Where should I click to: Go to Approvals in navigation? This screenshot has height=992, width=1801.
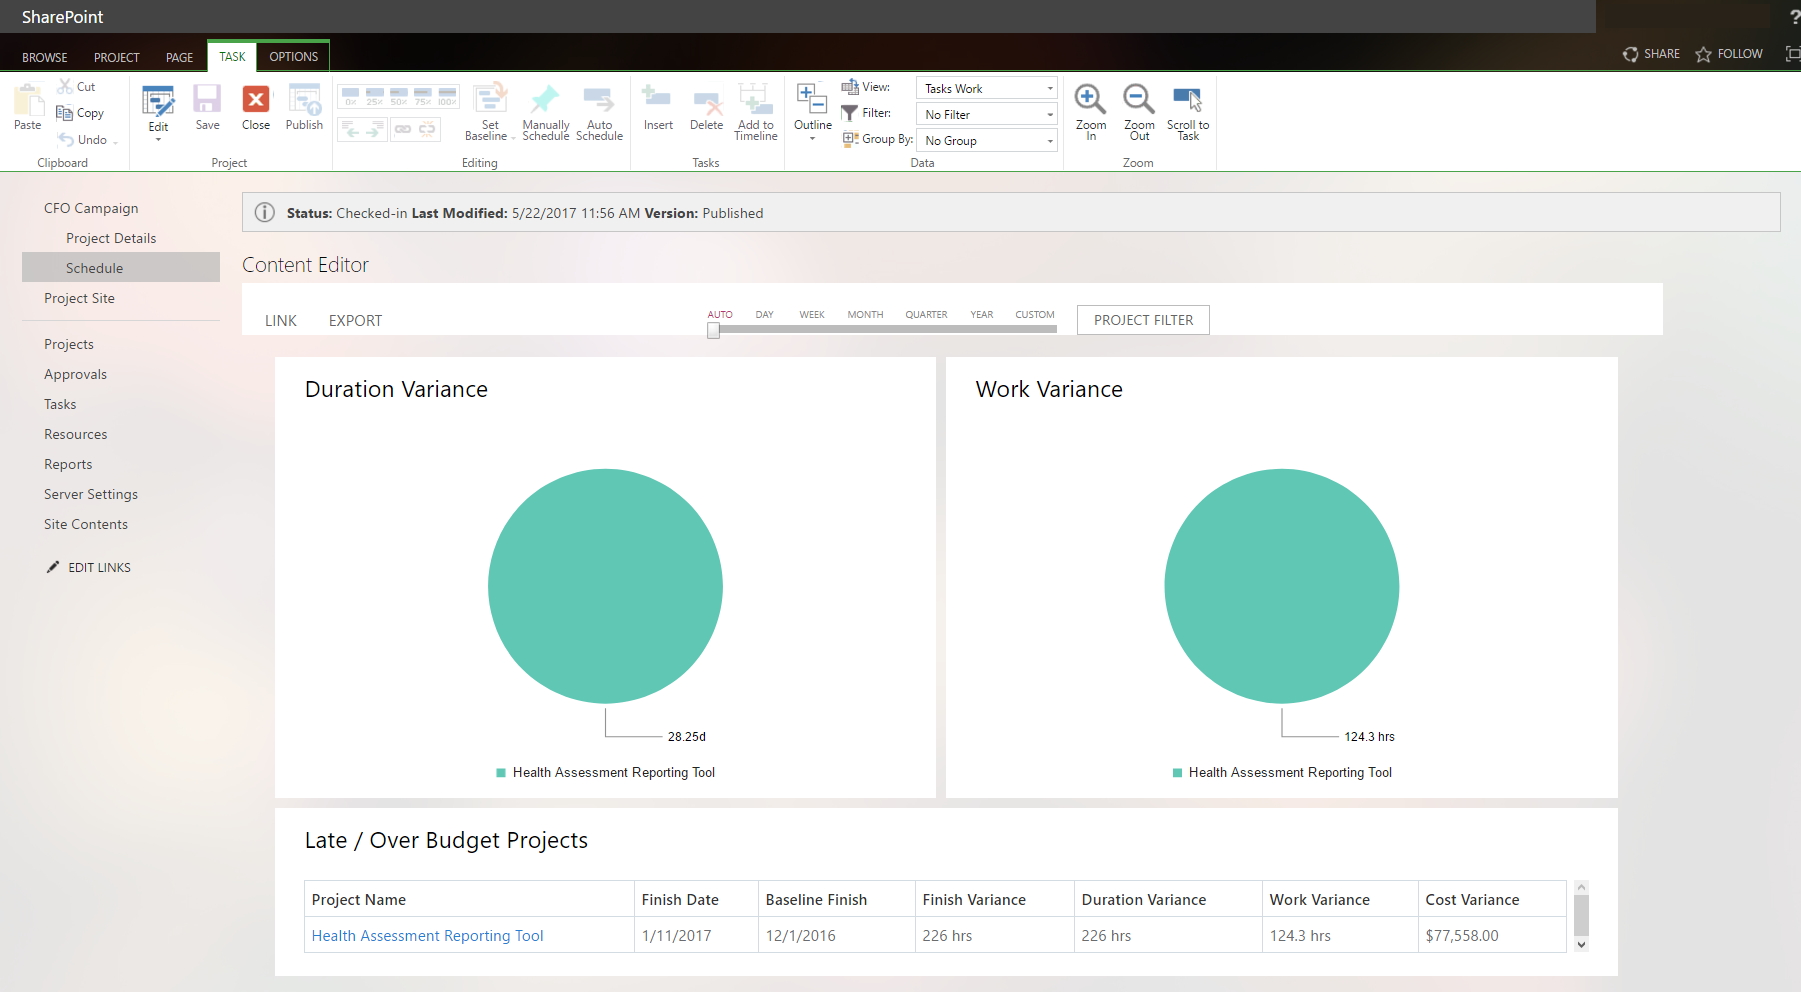coord(75,374)
